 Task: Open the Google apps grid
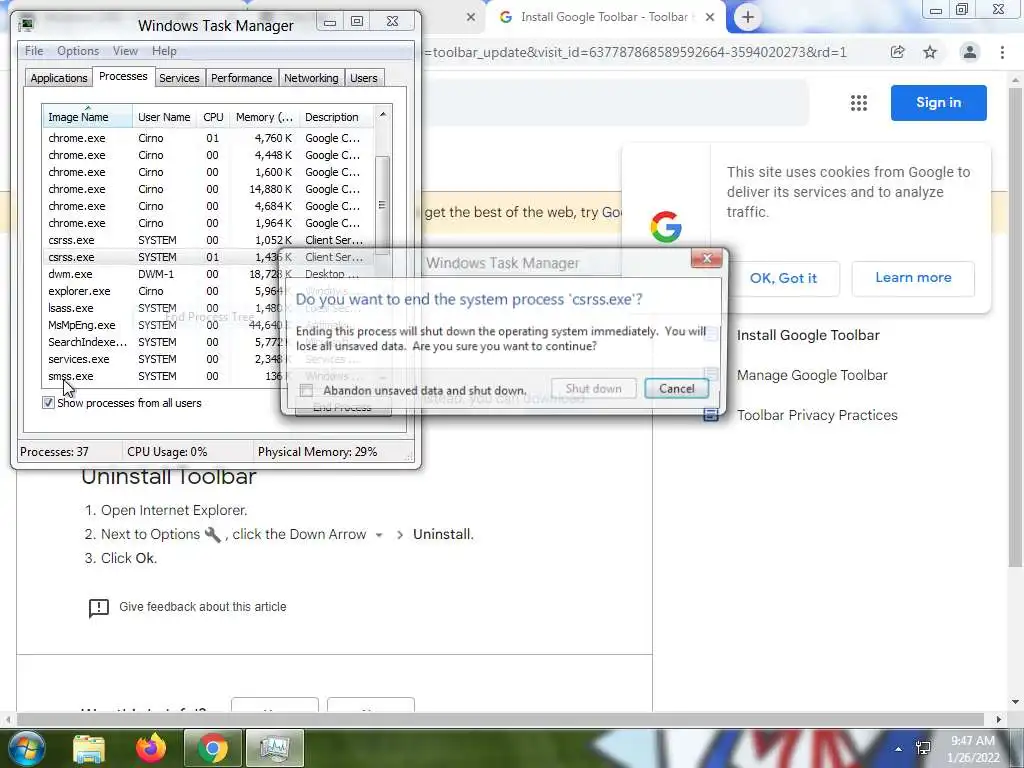859,103
